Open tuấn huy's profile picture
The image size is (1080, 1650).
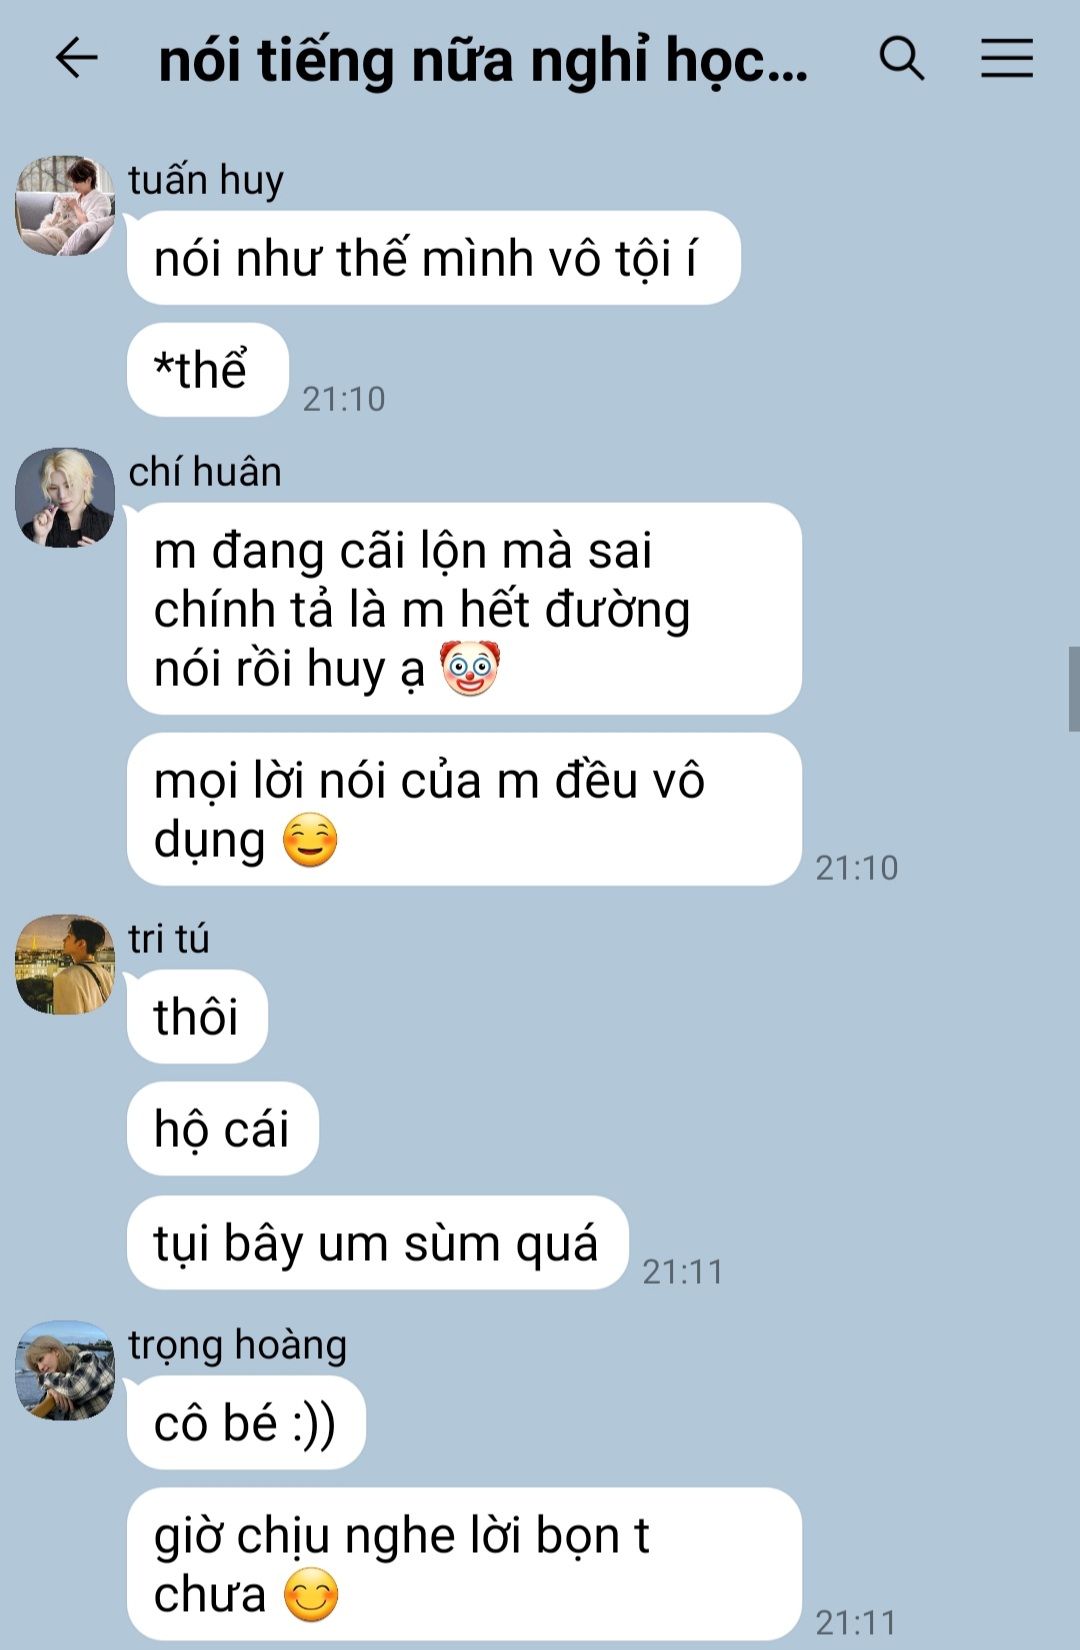tap(65, 205)
